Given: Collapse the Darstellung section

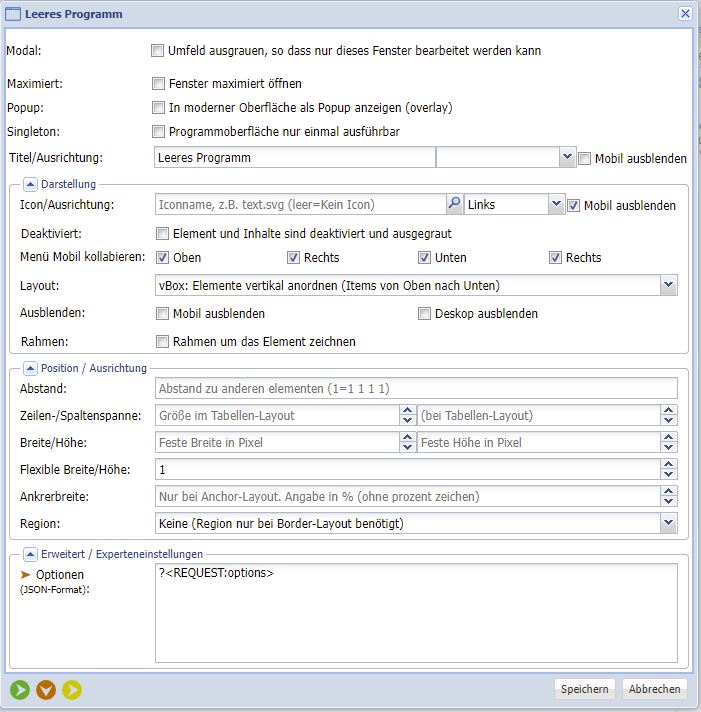Looking at the screenshot, I should (29, 184).
